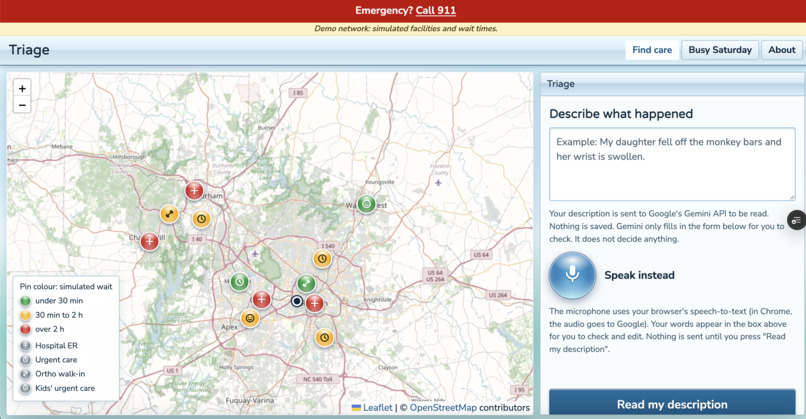Viewport: 806px width, 419px height.
Task: Zoom out on the map
Action: 22,105
